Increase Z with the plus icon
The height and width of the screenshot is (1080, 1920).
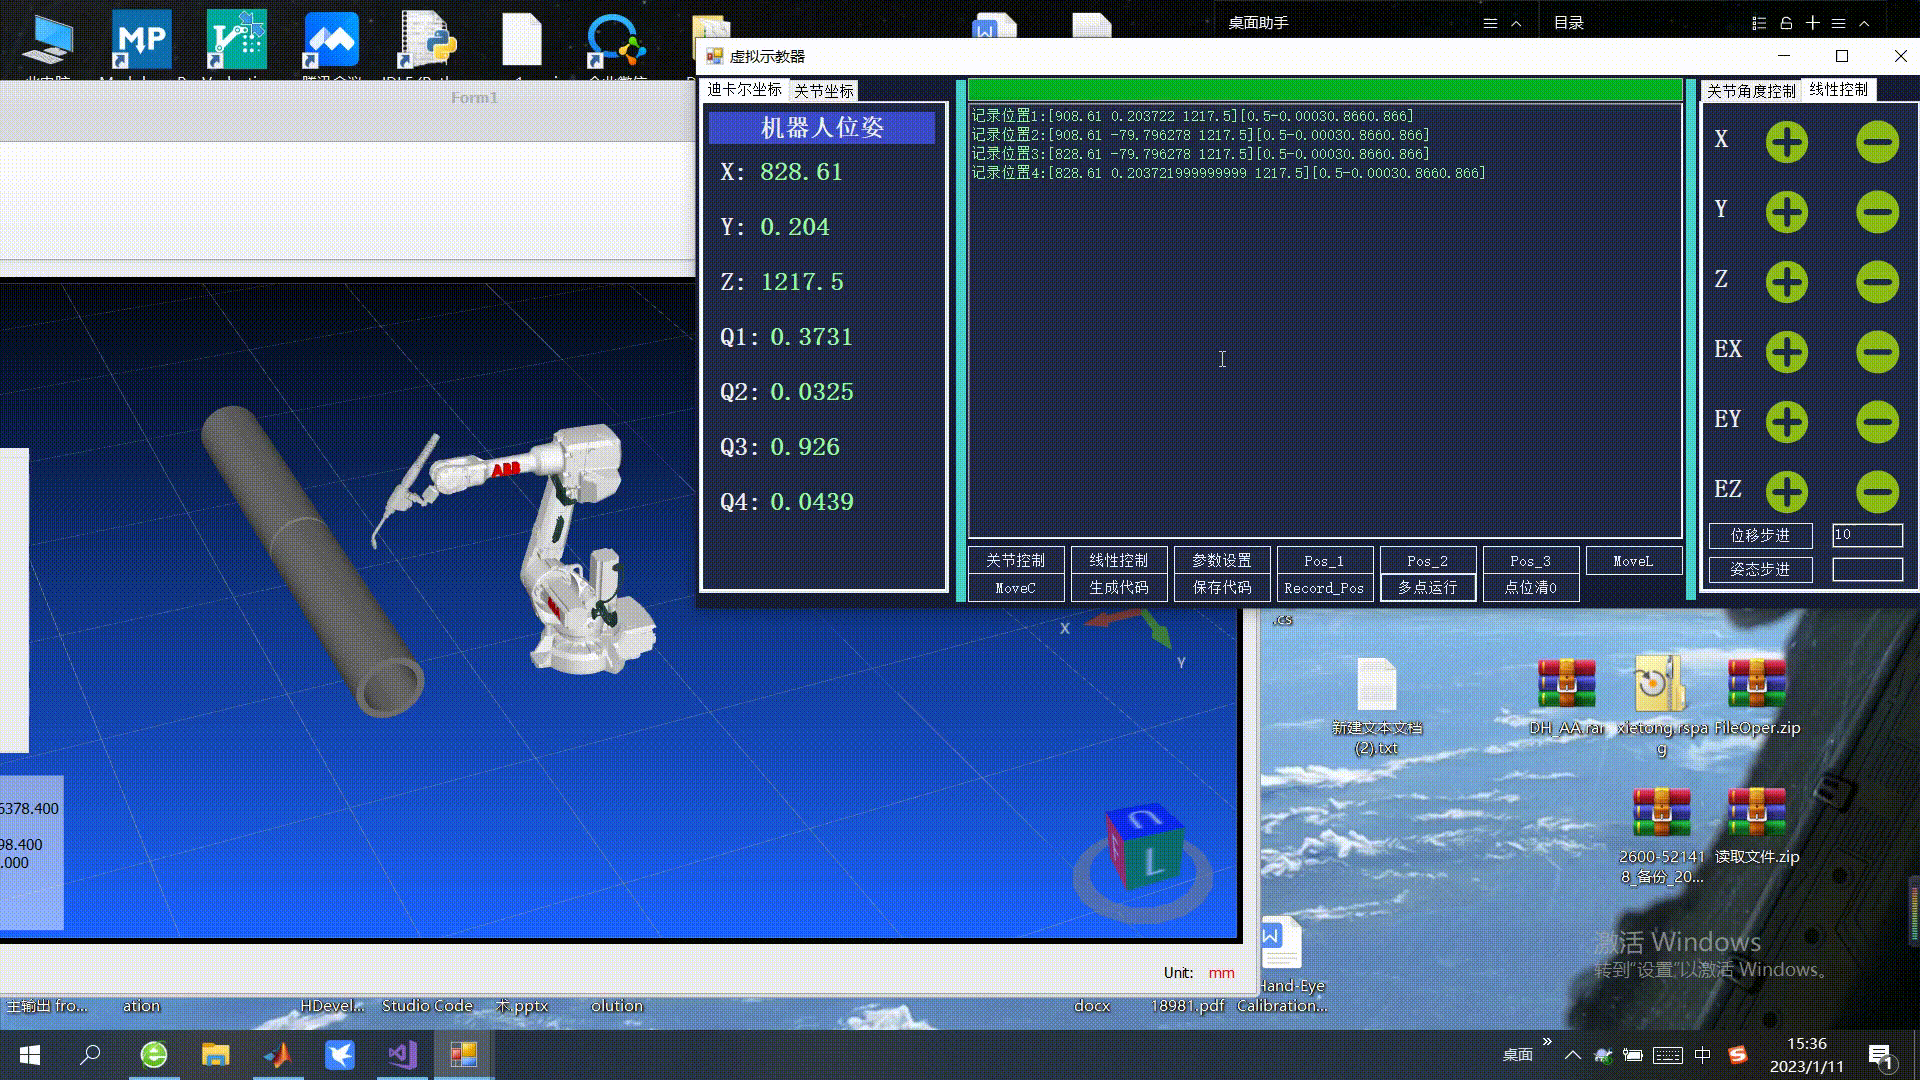1786,282
